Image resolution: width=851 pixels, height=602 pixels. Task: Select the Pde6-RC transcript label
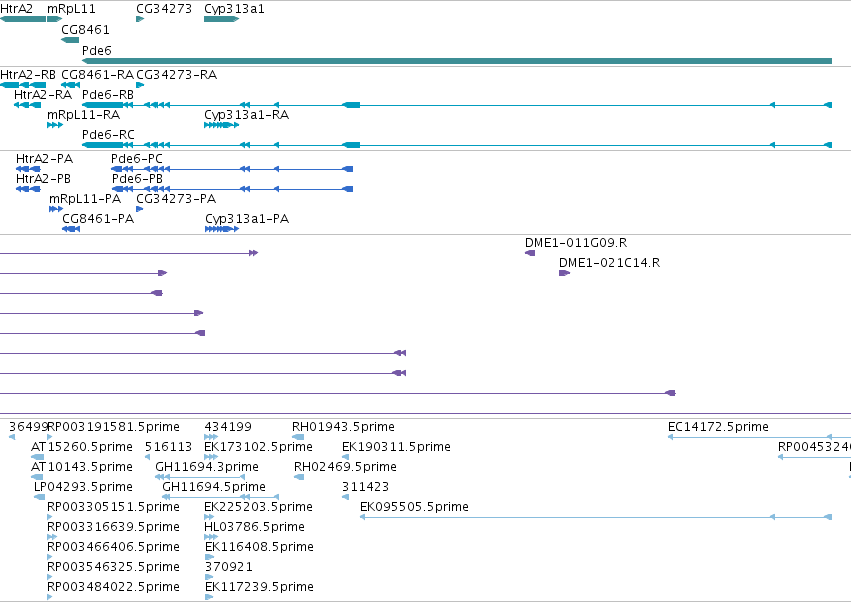click(x=108, y=134)
